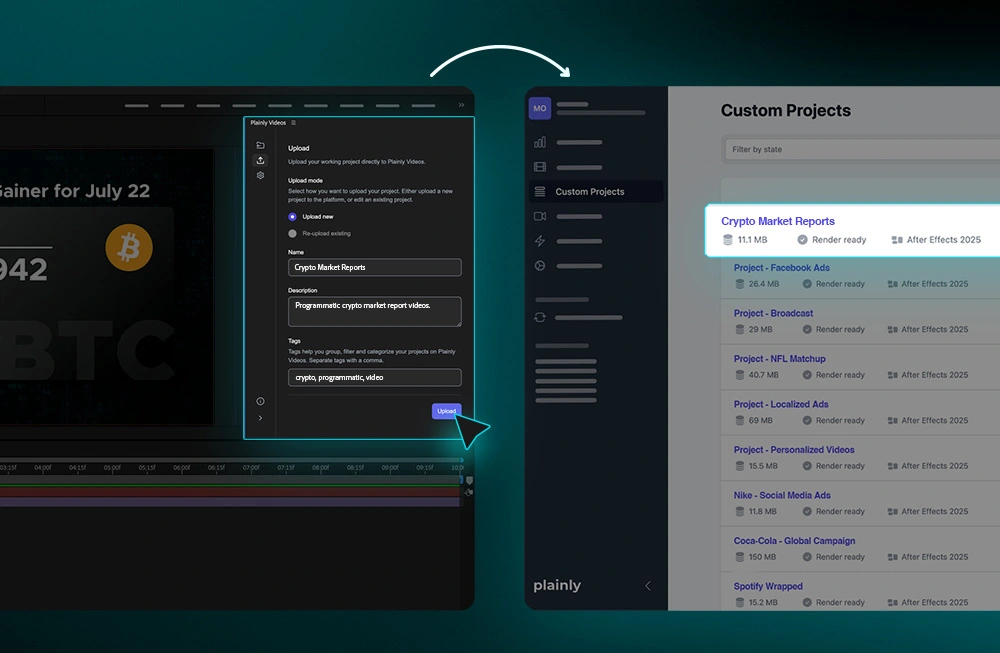Click Render ready check icon for Crypto Market Reports
The height and width of the screenshot is (653, 1000).
point(802,240)
